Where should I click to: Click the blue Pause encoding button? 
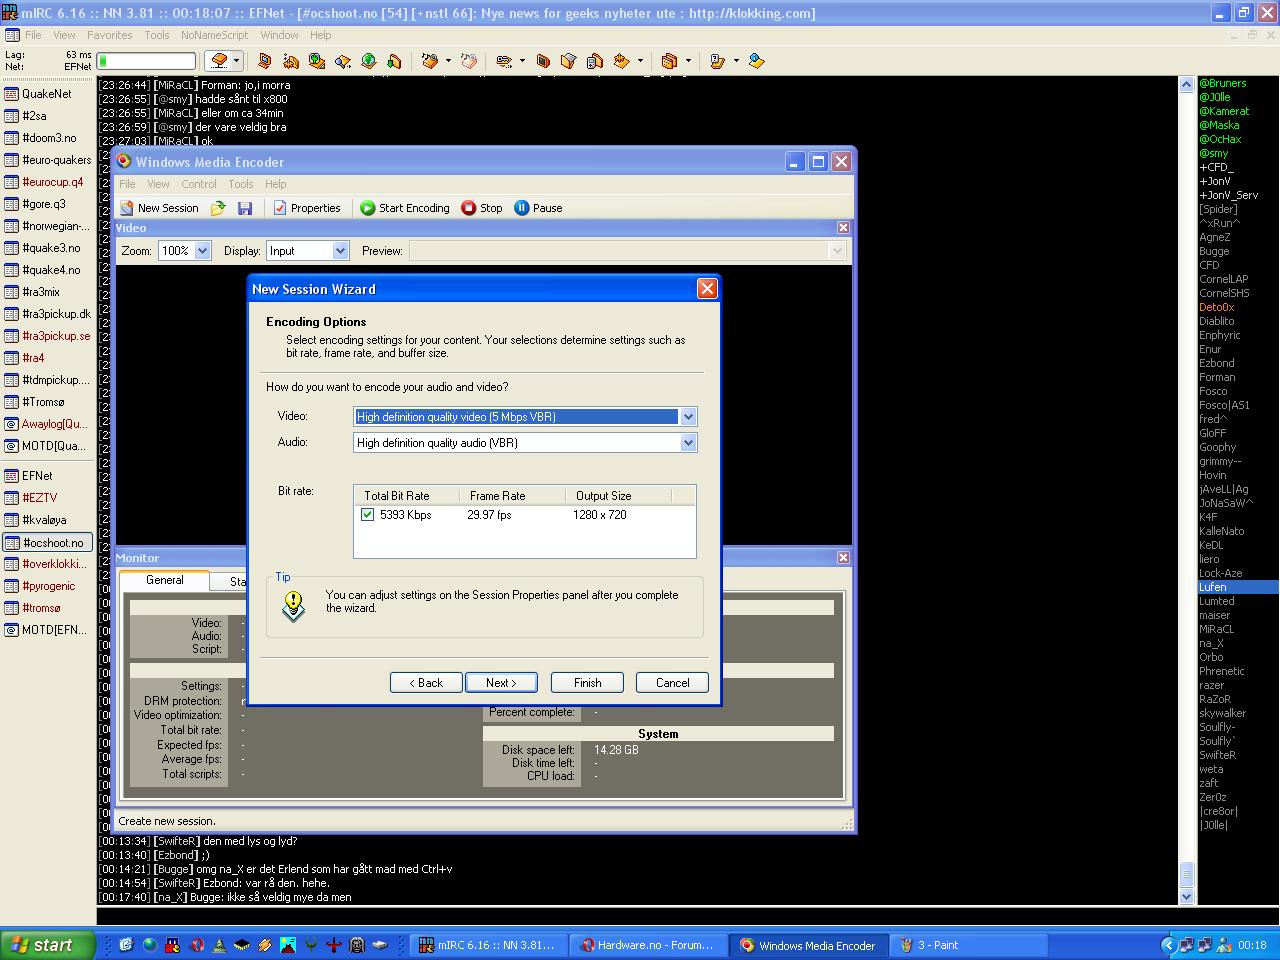point(538,208)
